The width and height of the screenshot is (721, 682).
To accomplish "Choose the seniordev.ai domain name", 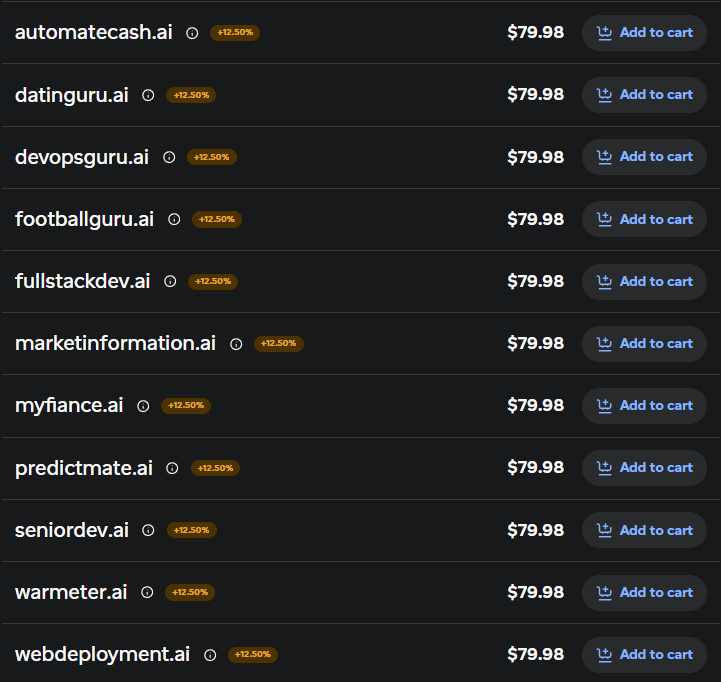I will pos(72,530).
